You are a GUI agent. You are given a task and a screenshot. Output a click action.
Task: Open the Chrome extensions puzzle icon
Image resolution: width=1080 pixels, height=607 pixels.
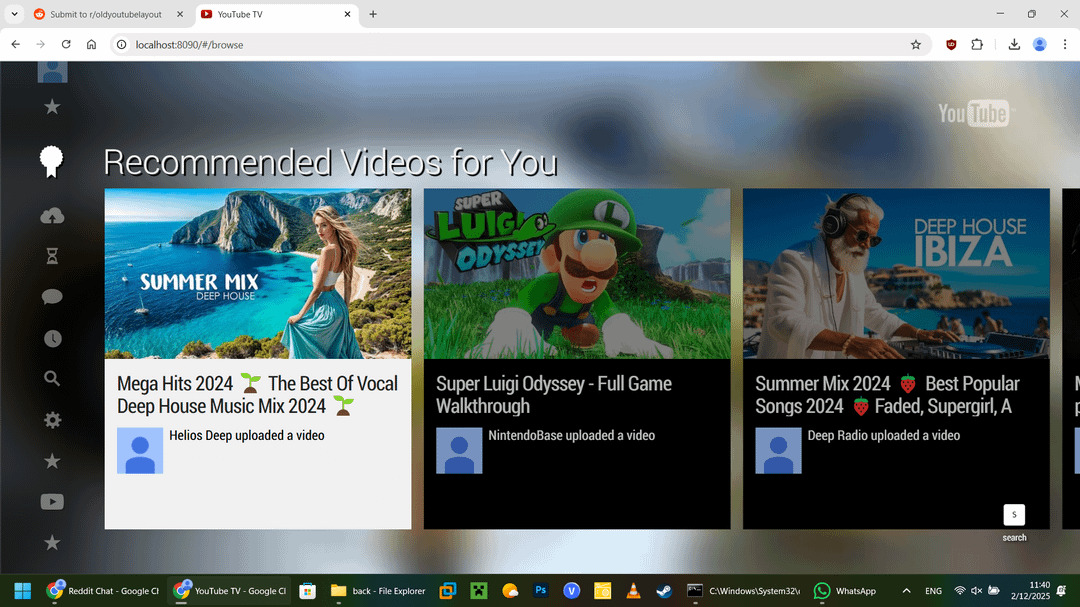[x=977, y=45]
